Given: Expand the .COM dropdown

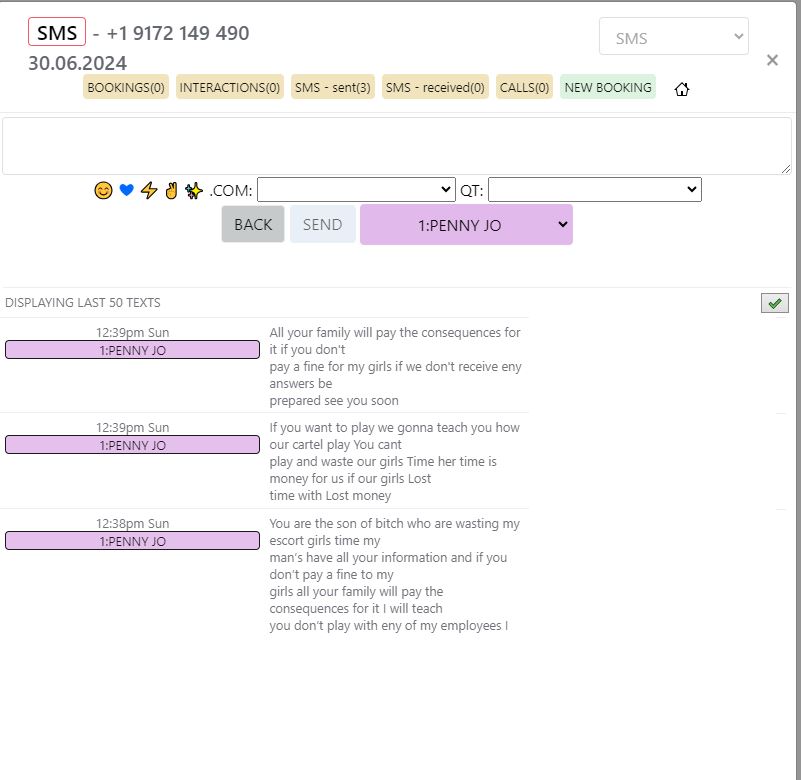Looking at the screenshot, I should point(356,189).
